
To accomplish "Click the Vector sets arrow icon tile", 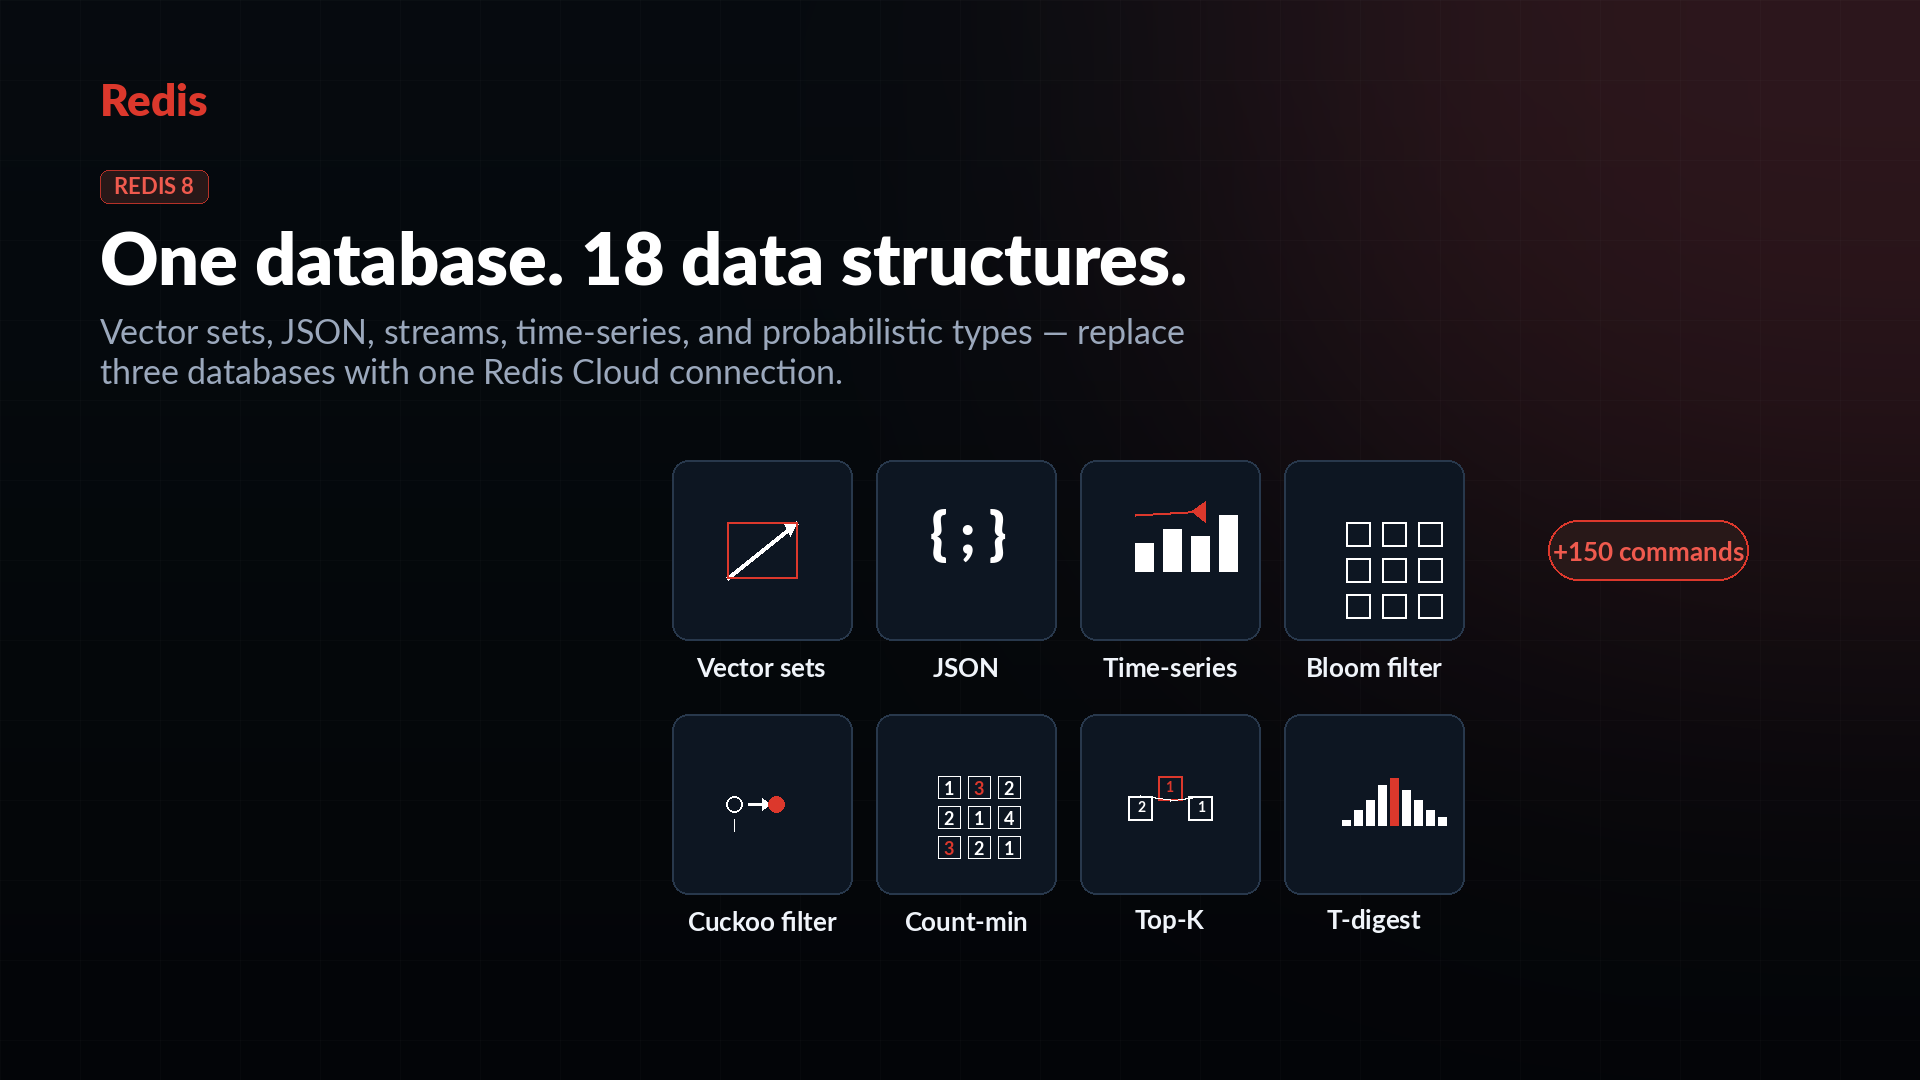I will [x=762, y=550].
